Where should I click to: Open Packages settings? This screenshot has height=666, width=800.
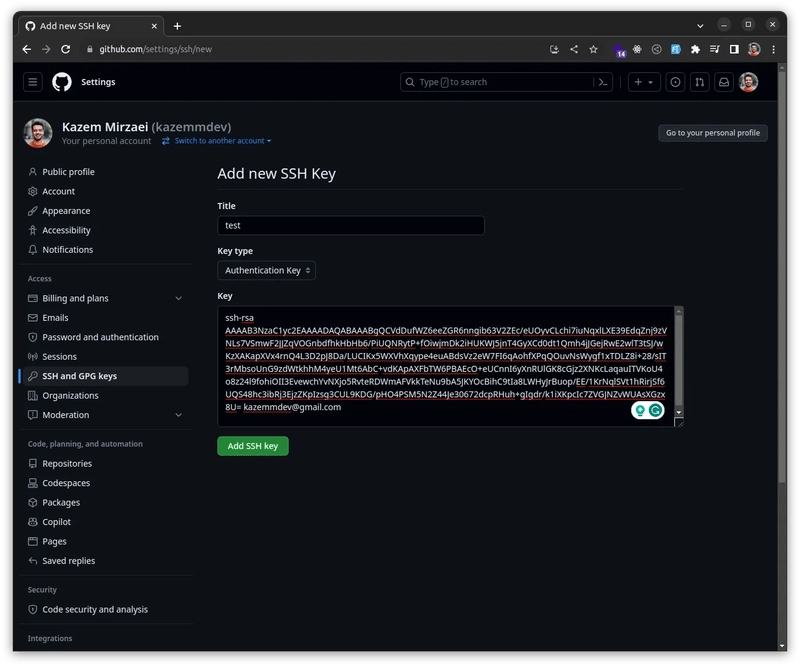pos(61,503)
